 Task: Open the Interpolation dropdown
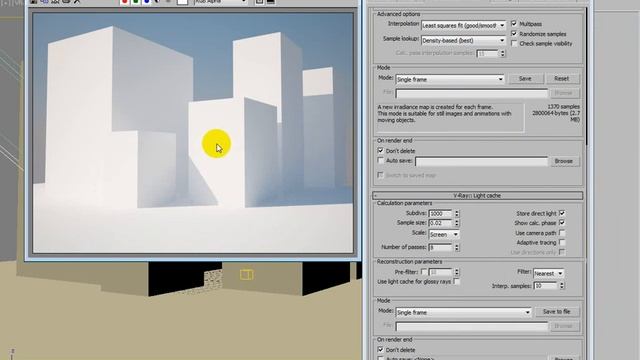pos(463,25)
